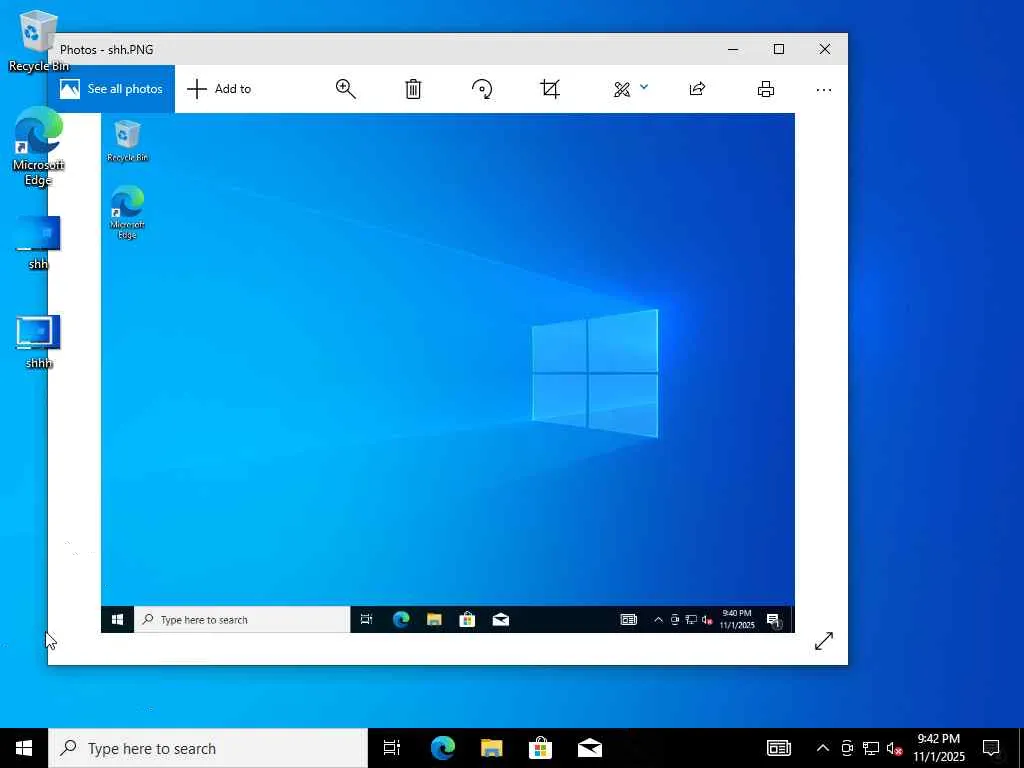Image resolution: width=1024 pixels, height=768 pixels.
Task: Rotate the image using the rotate icon
Action: tap(482, 89)
